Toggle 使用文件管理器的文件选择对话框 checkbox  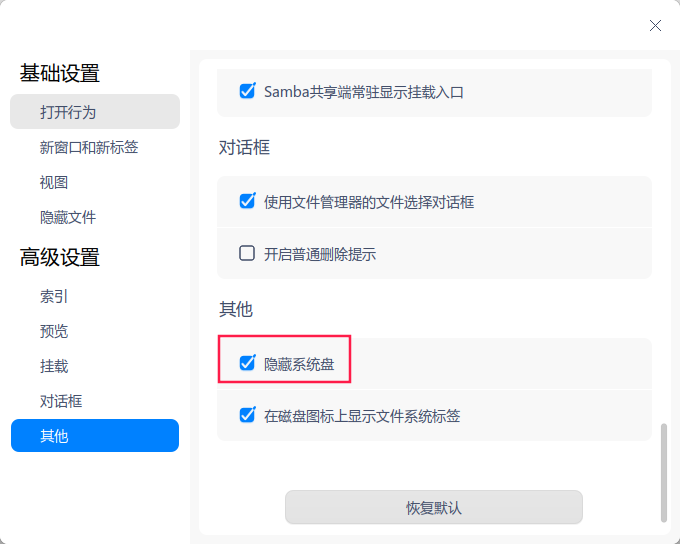(x=247, y=201)
